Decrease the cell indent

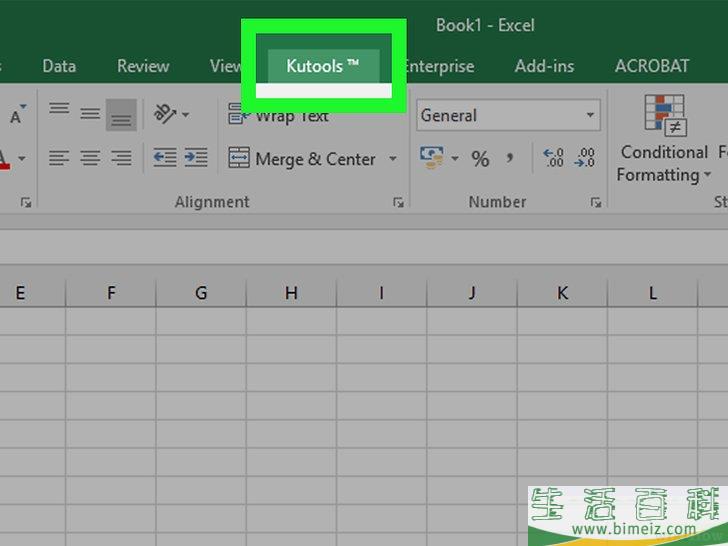pos(165,157)
